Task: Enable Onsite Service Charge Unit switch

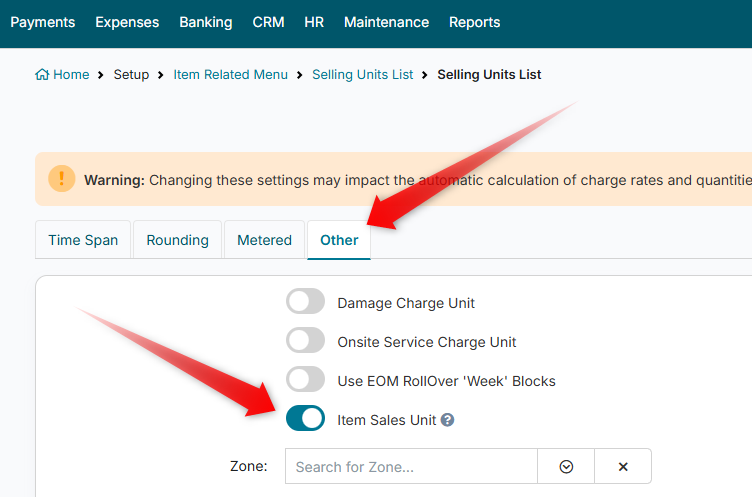Action: 306,341
